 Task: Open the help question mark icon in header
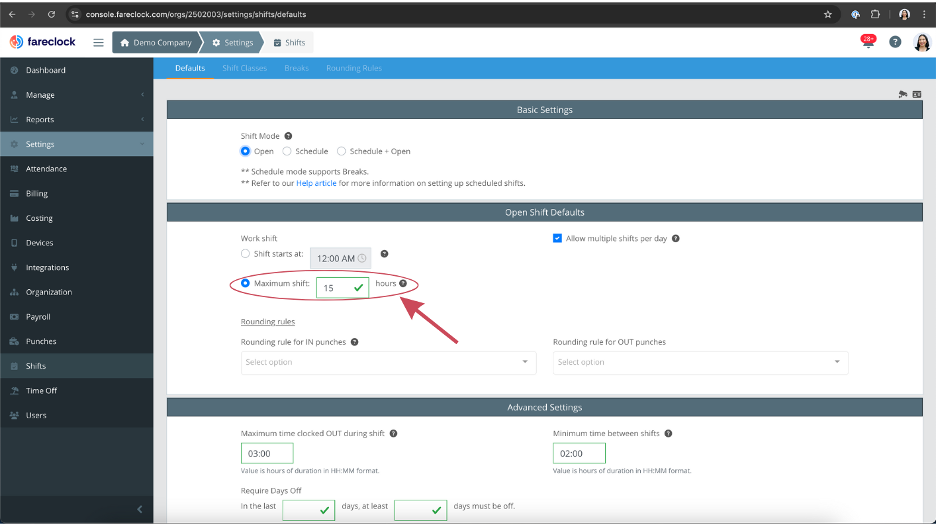tap(895, 42)
